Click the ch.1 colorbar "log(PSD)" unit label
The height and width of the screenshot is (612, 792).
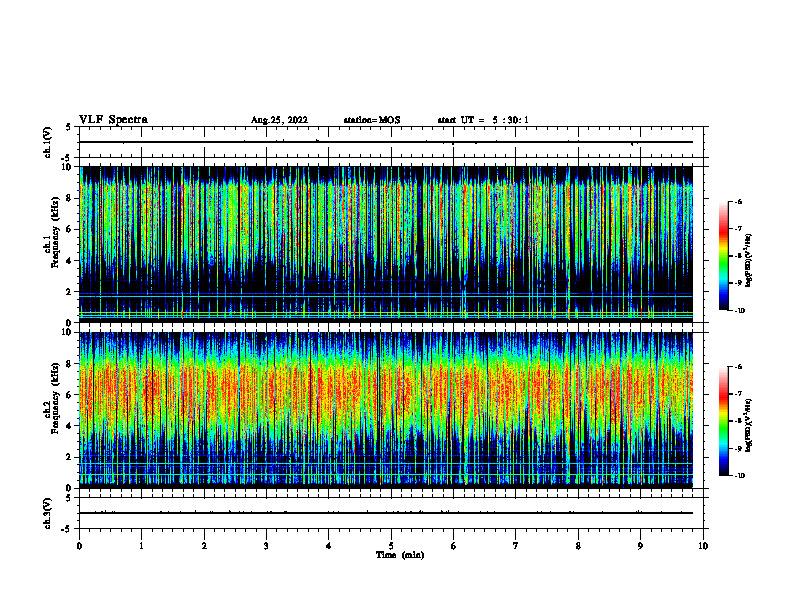point(750,261)
